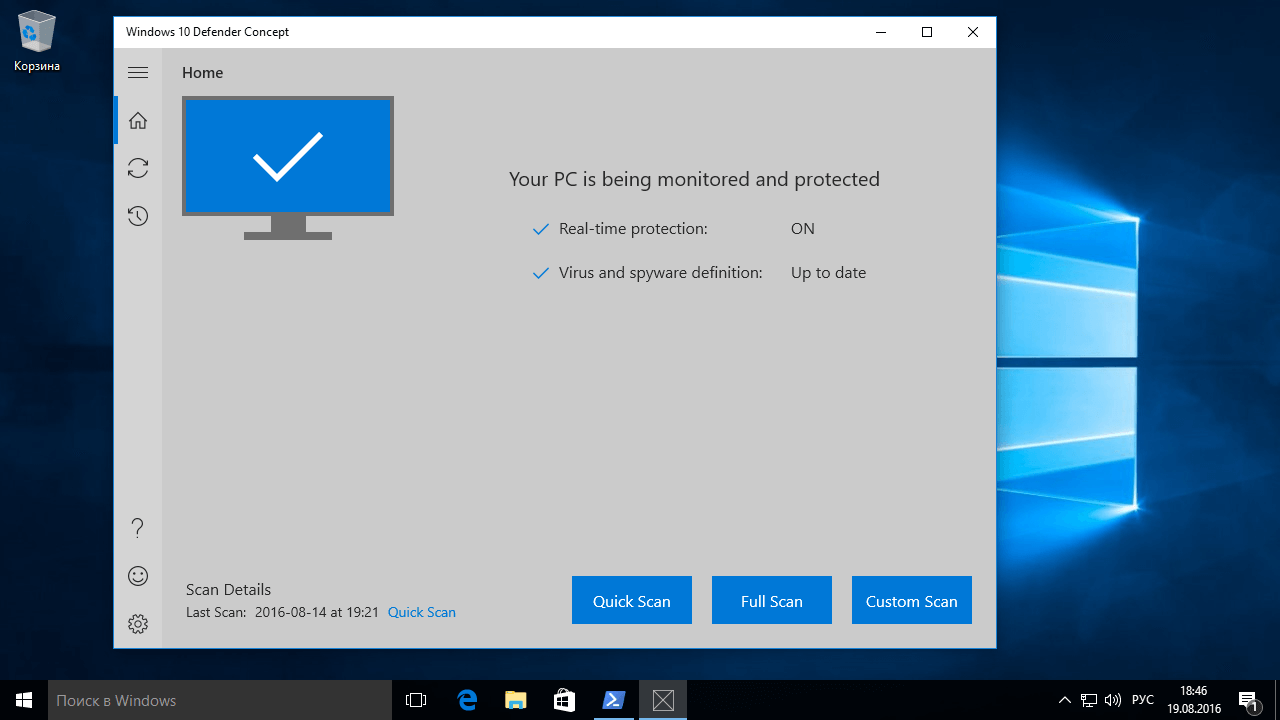The height and width of the screenshot is (720, 1280).
Task: Click the Custom Scan button
Action: click(x=911, y=600)
